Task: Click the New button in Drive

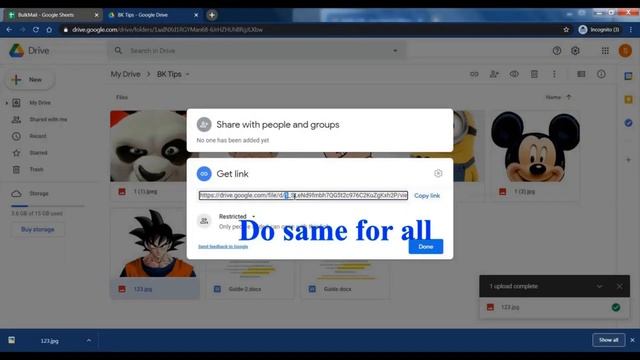Action: tap(29, 80)
